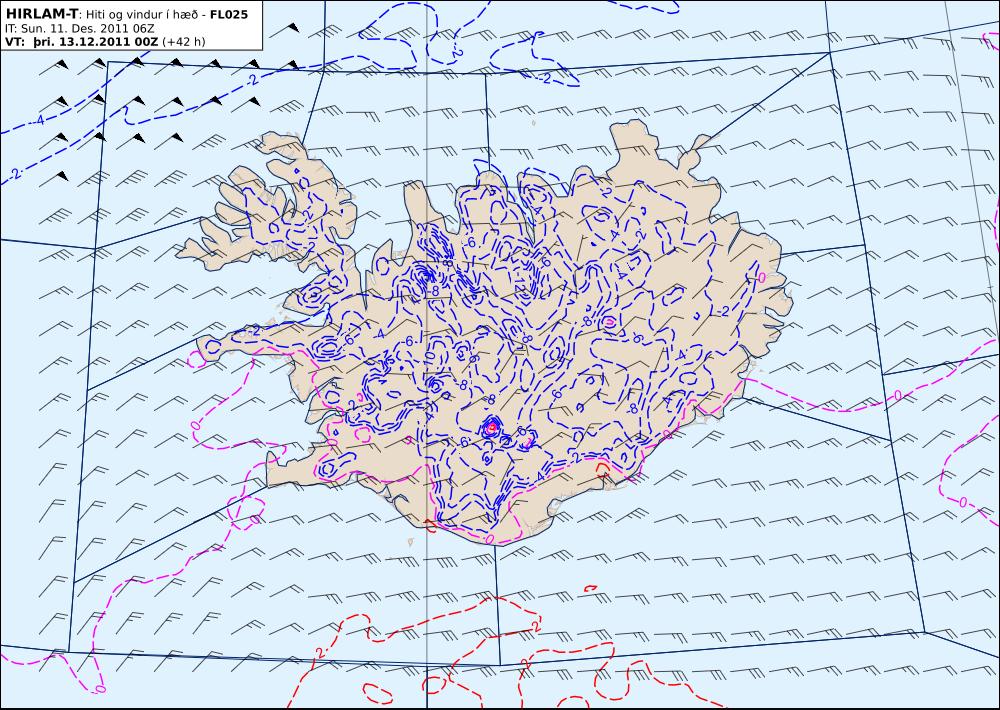The image size is (1000, 710).
Task: Select the 'IT: Sun. 11. Des. 2011 06Z' line
Action: point(80,29)
